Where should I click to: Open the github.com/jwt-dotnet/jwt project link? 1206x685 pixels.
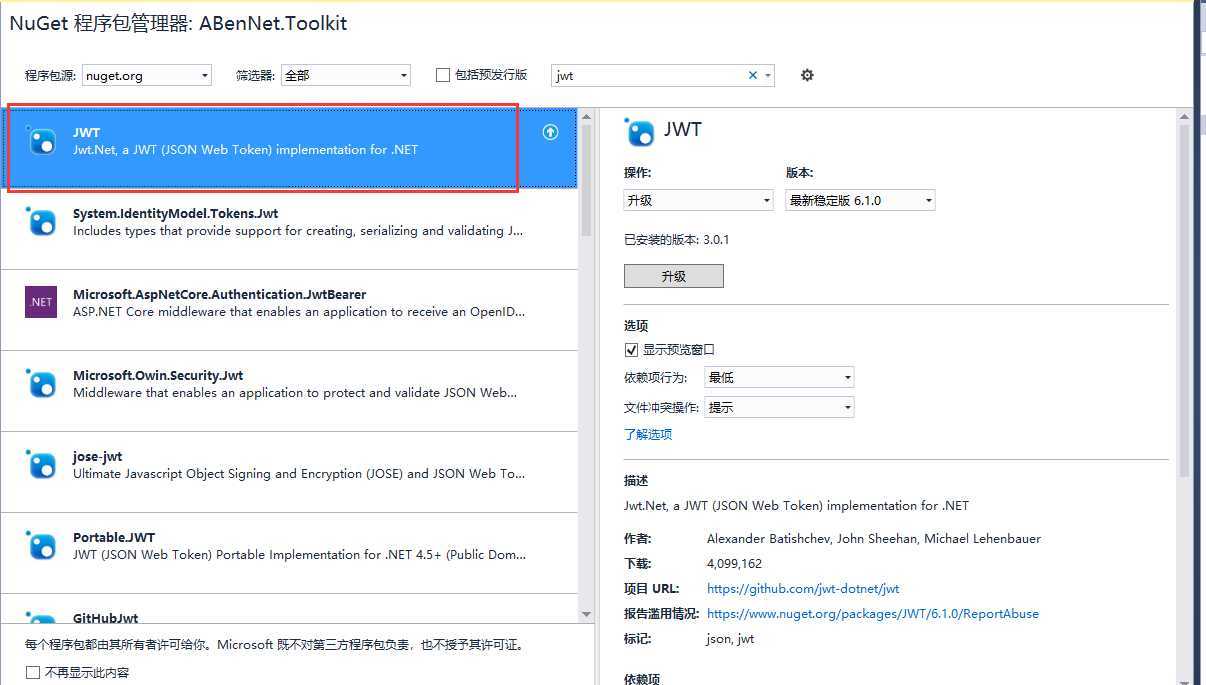click(803, 589)
